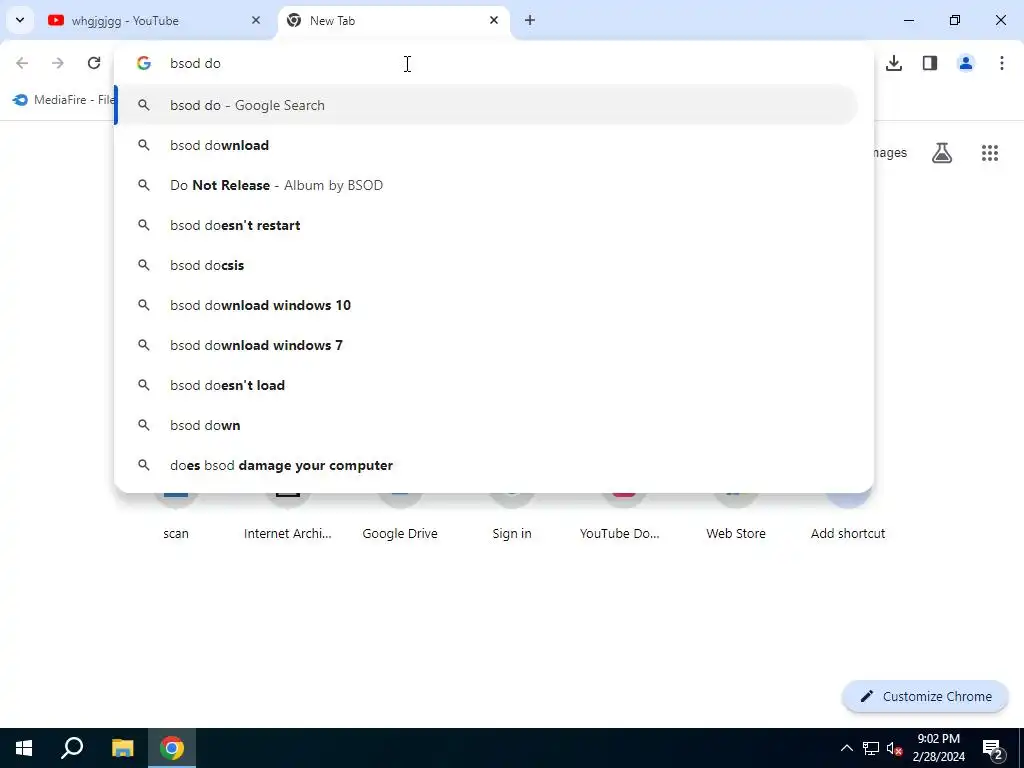Select "bsod doesn't restart" suggestion

click(487, 225)
